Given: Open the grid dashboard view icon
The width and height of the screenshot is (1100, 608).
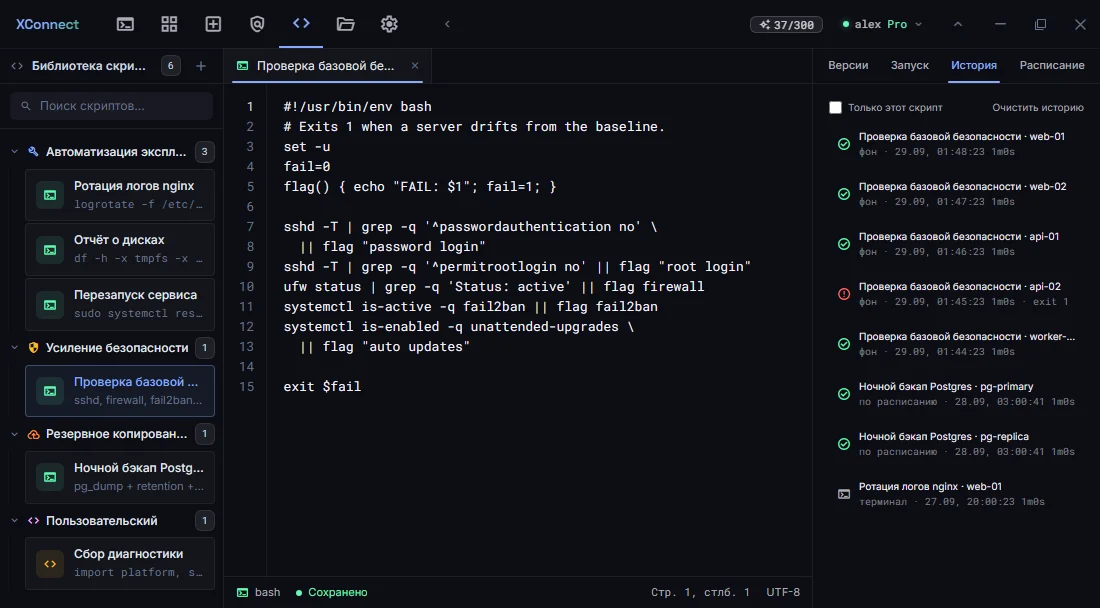Looking at the screenshot, I should click(169, 25).
